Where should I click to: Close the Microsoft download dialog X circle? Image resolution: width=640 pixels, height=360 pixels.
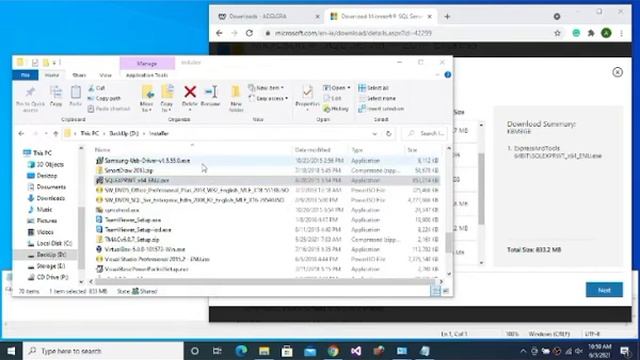coord(618,72)
